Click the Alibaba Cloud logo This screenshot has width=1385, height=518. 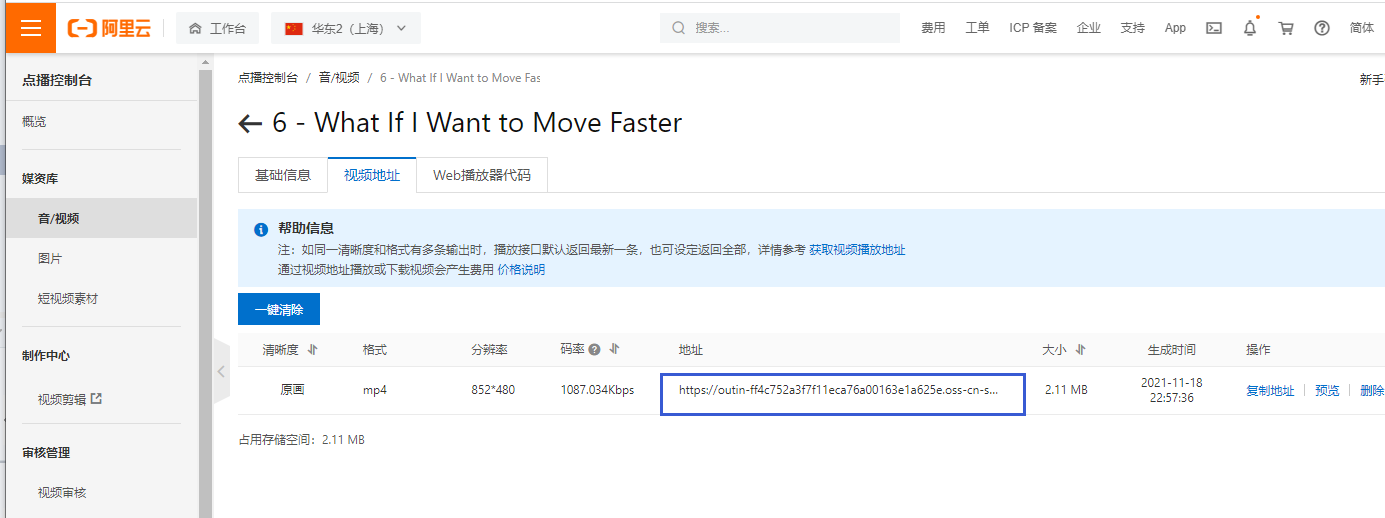click(109, 28)
